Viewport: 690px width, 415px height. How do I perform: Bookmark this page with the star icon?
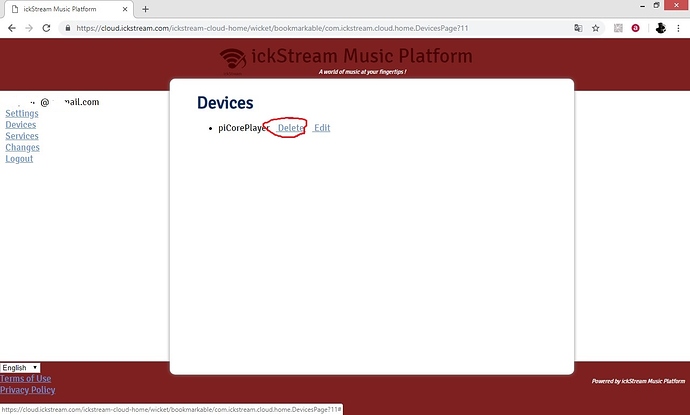coord(595,28)
